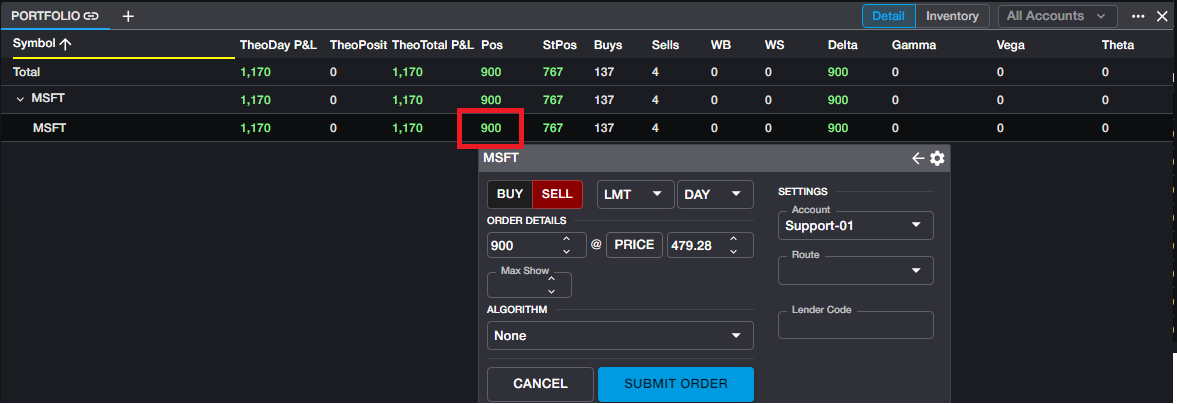Increase order quantity with up arrow

(566, 239)
